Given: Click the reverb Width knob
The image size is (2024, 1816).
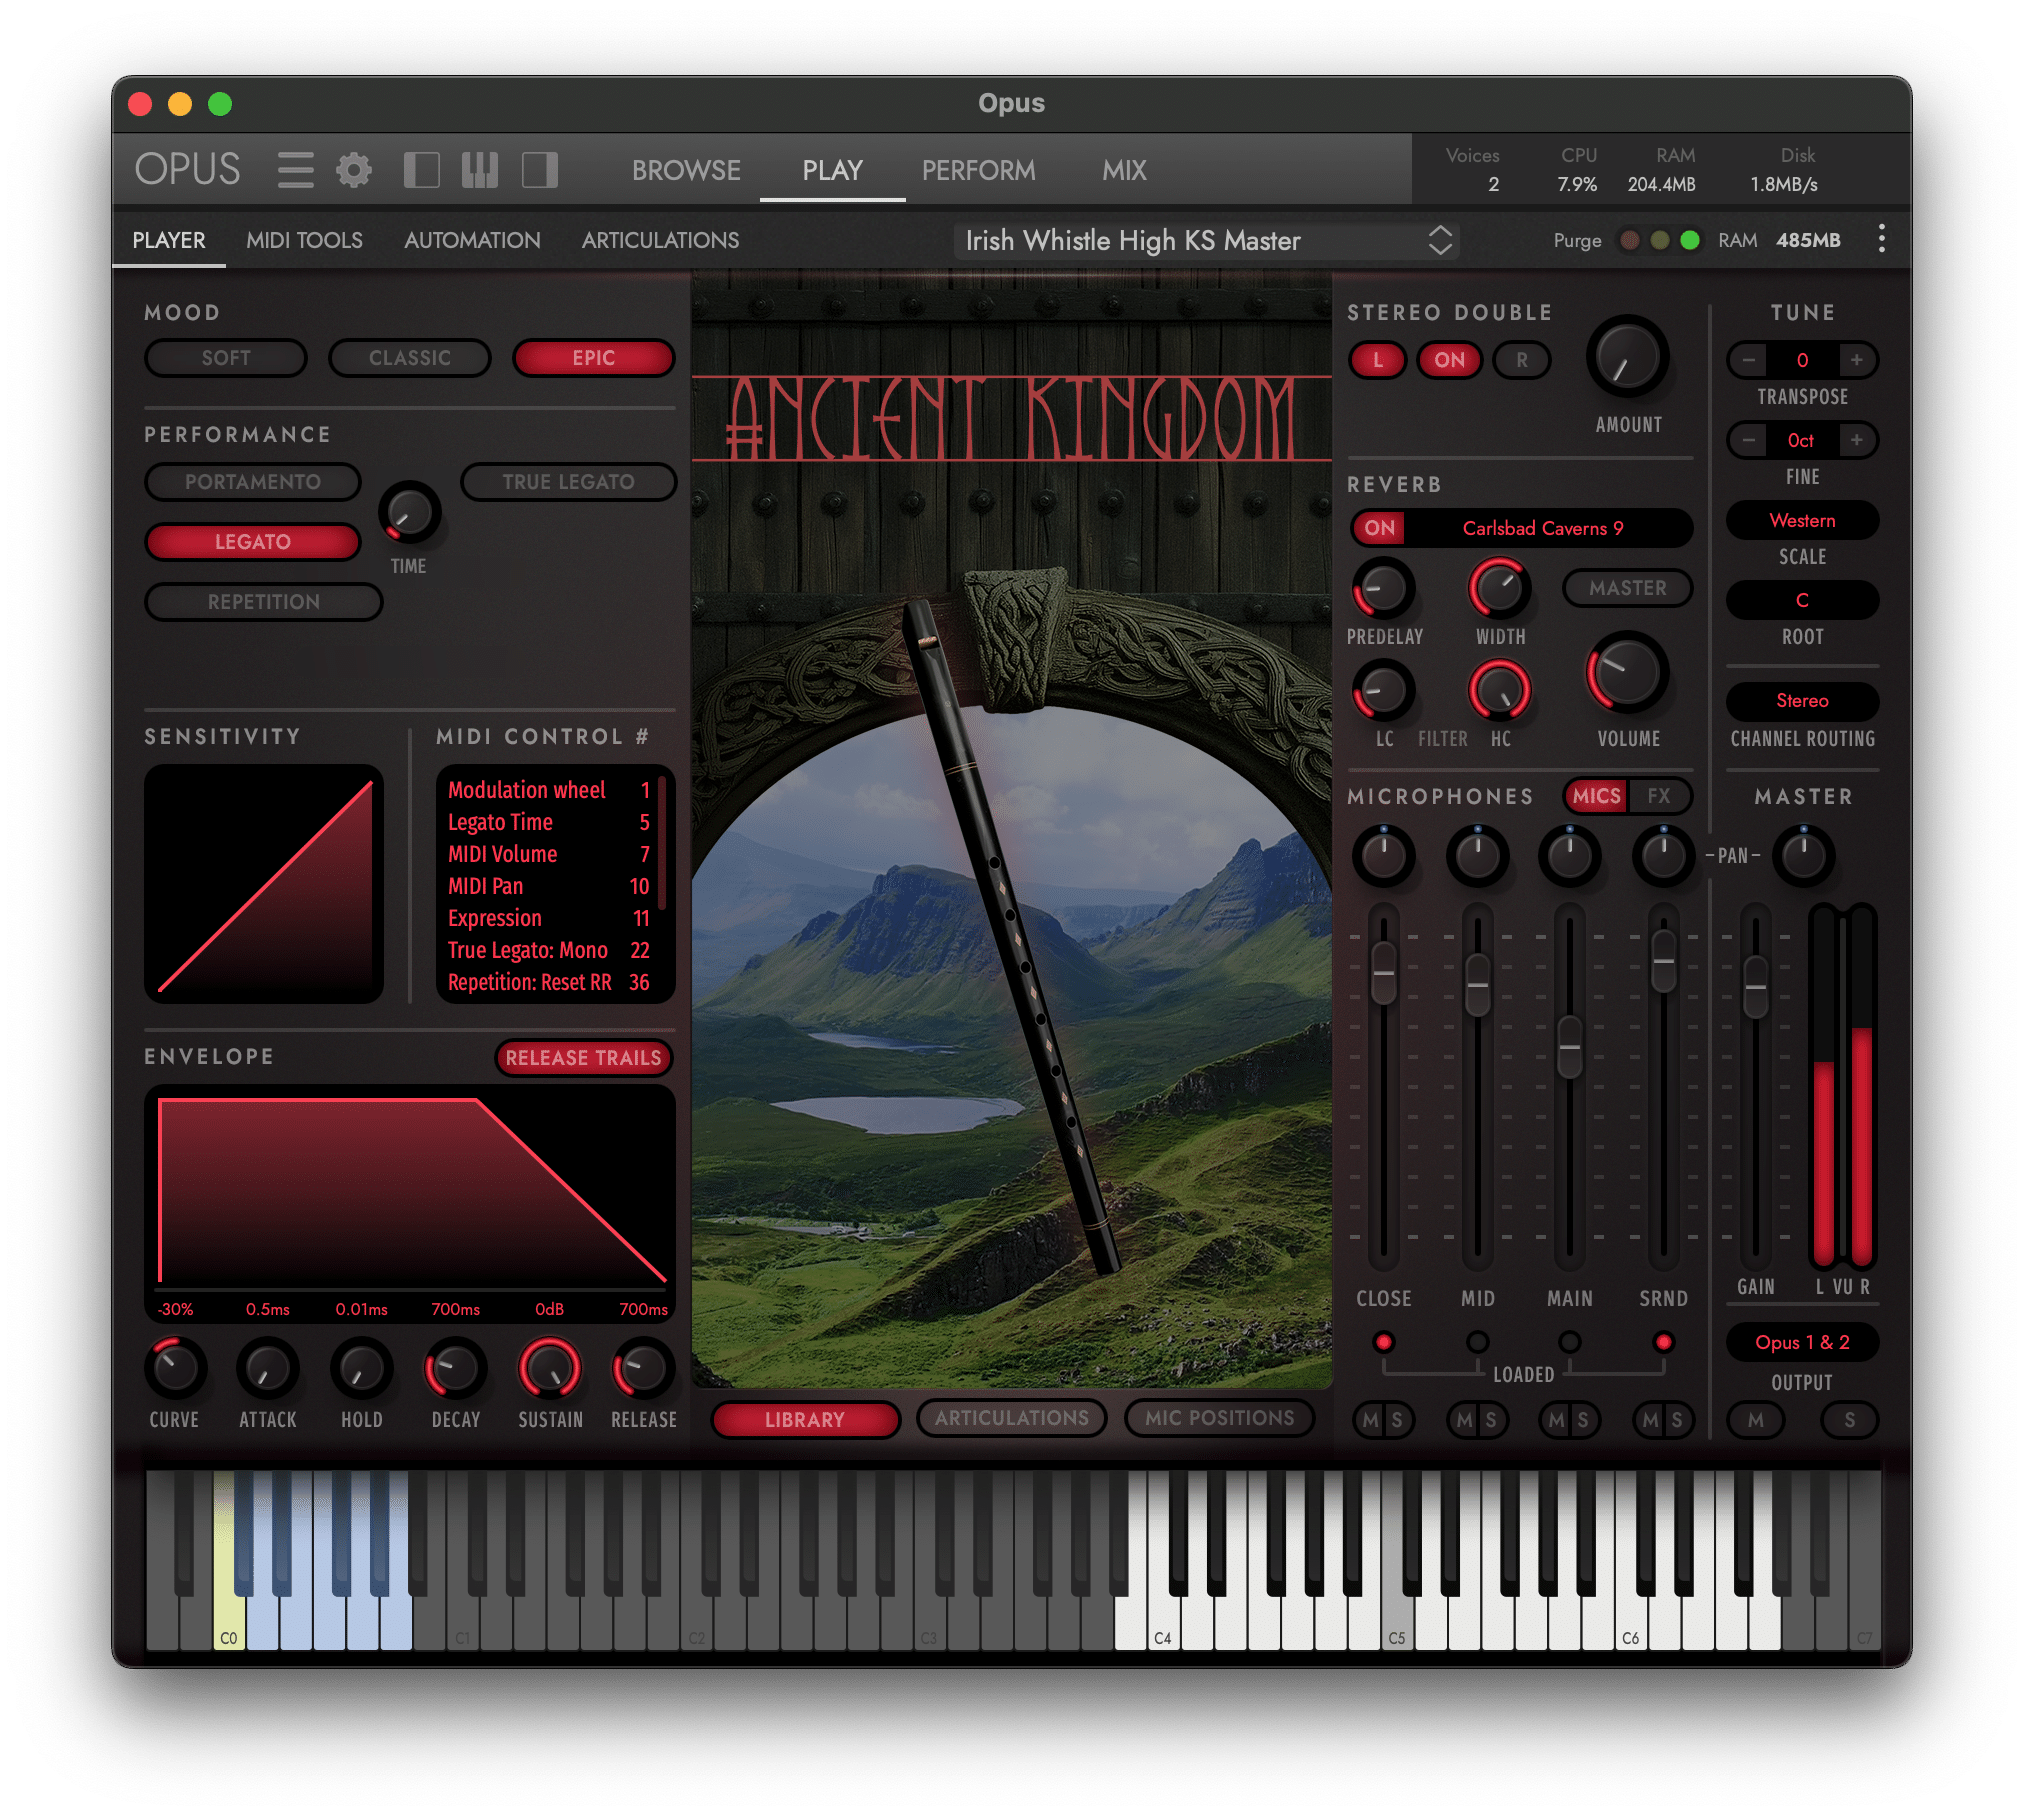Looking at the screenshot, I should click(1500, 588).
